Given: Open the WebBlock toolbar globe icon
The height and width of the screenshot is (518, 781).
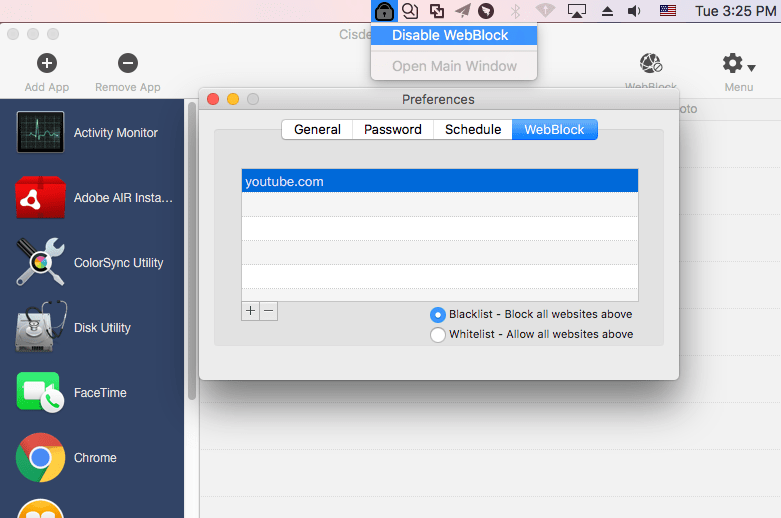Looking at the screenshot, I should 651,63.
